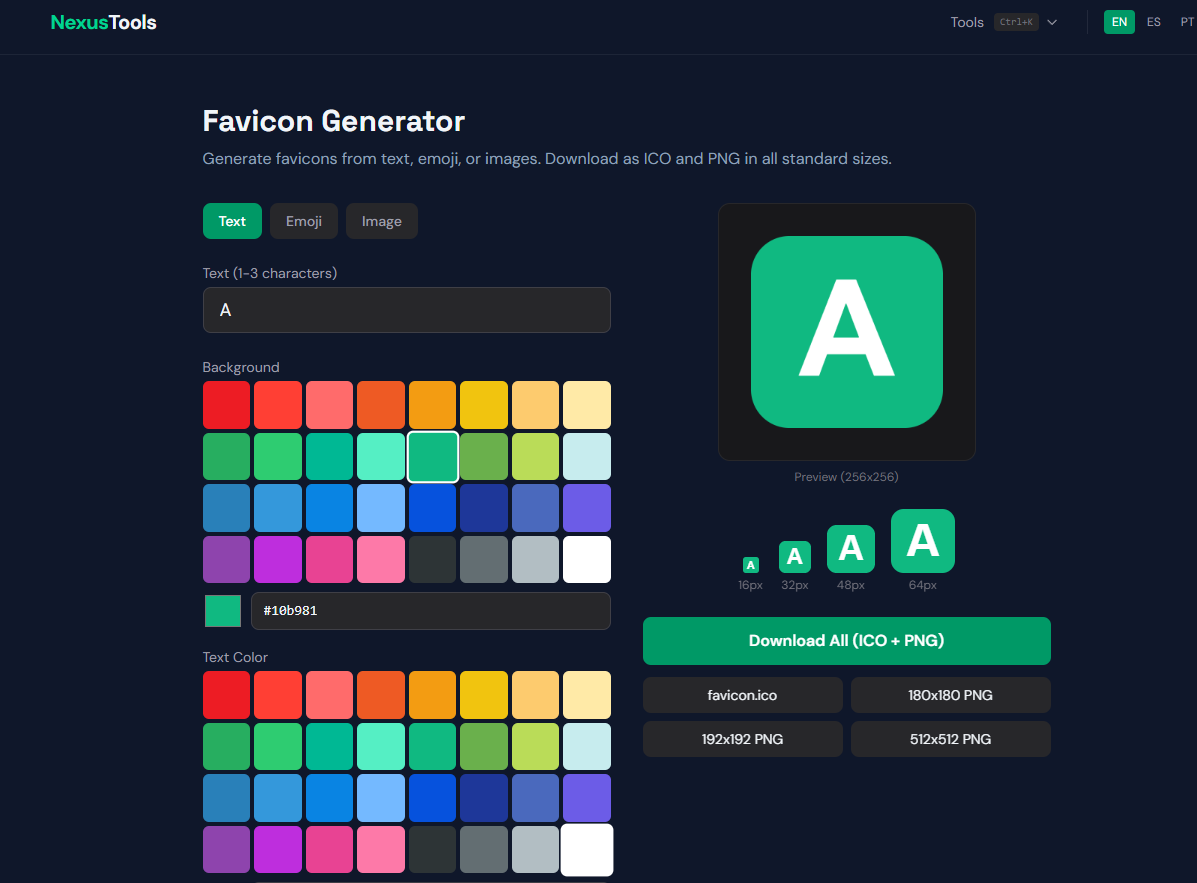Screen dimensions: 1197x883
Task: Choose royal blue as text color
Action: tap(432, 798)
